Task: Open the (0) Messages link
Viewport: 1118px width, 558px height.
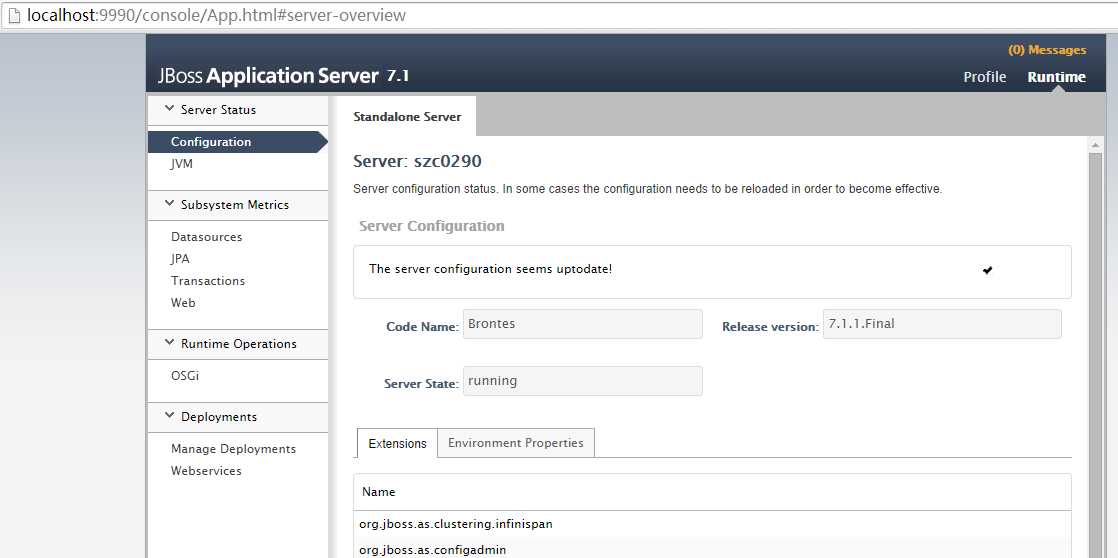Action: coord(1047,50)
